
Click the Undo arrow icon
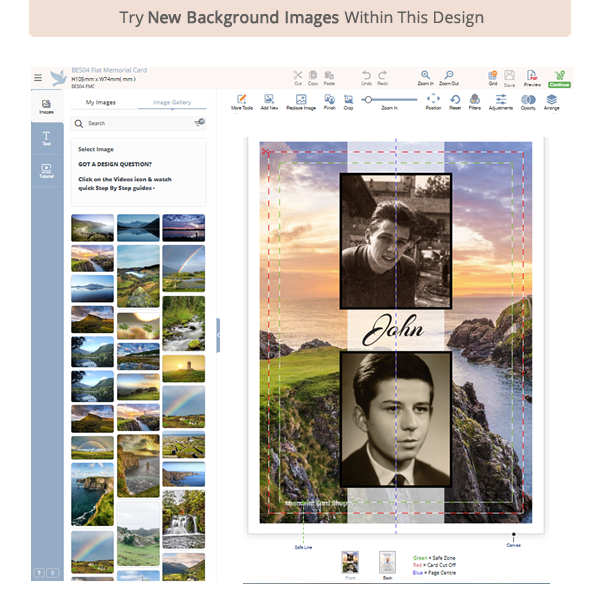click(x=366, y=76)
